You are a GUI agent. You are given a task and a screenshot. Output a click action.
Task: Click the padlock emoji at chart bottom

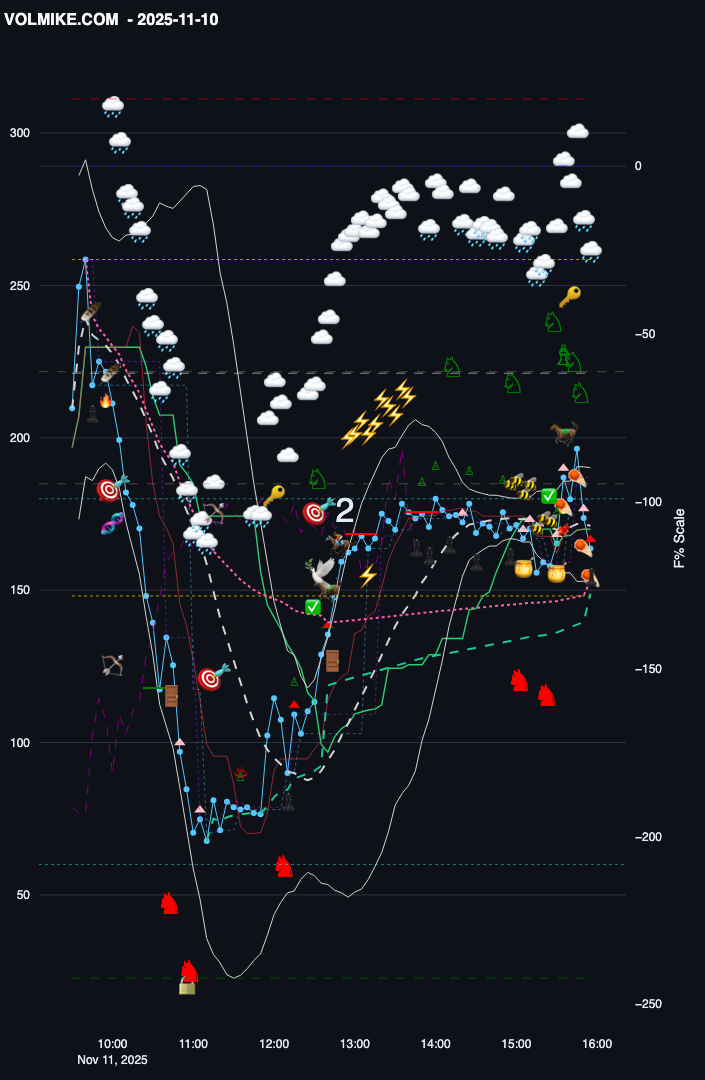[187, 987]
